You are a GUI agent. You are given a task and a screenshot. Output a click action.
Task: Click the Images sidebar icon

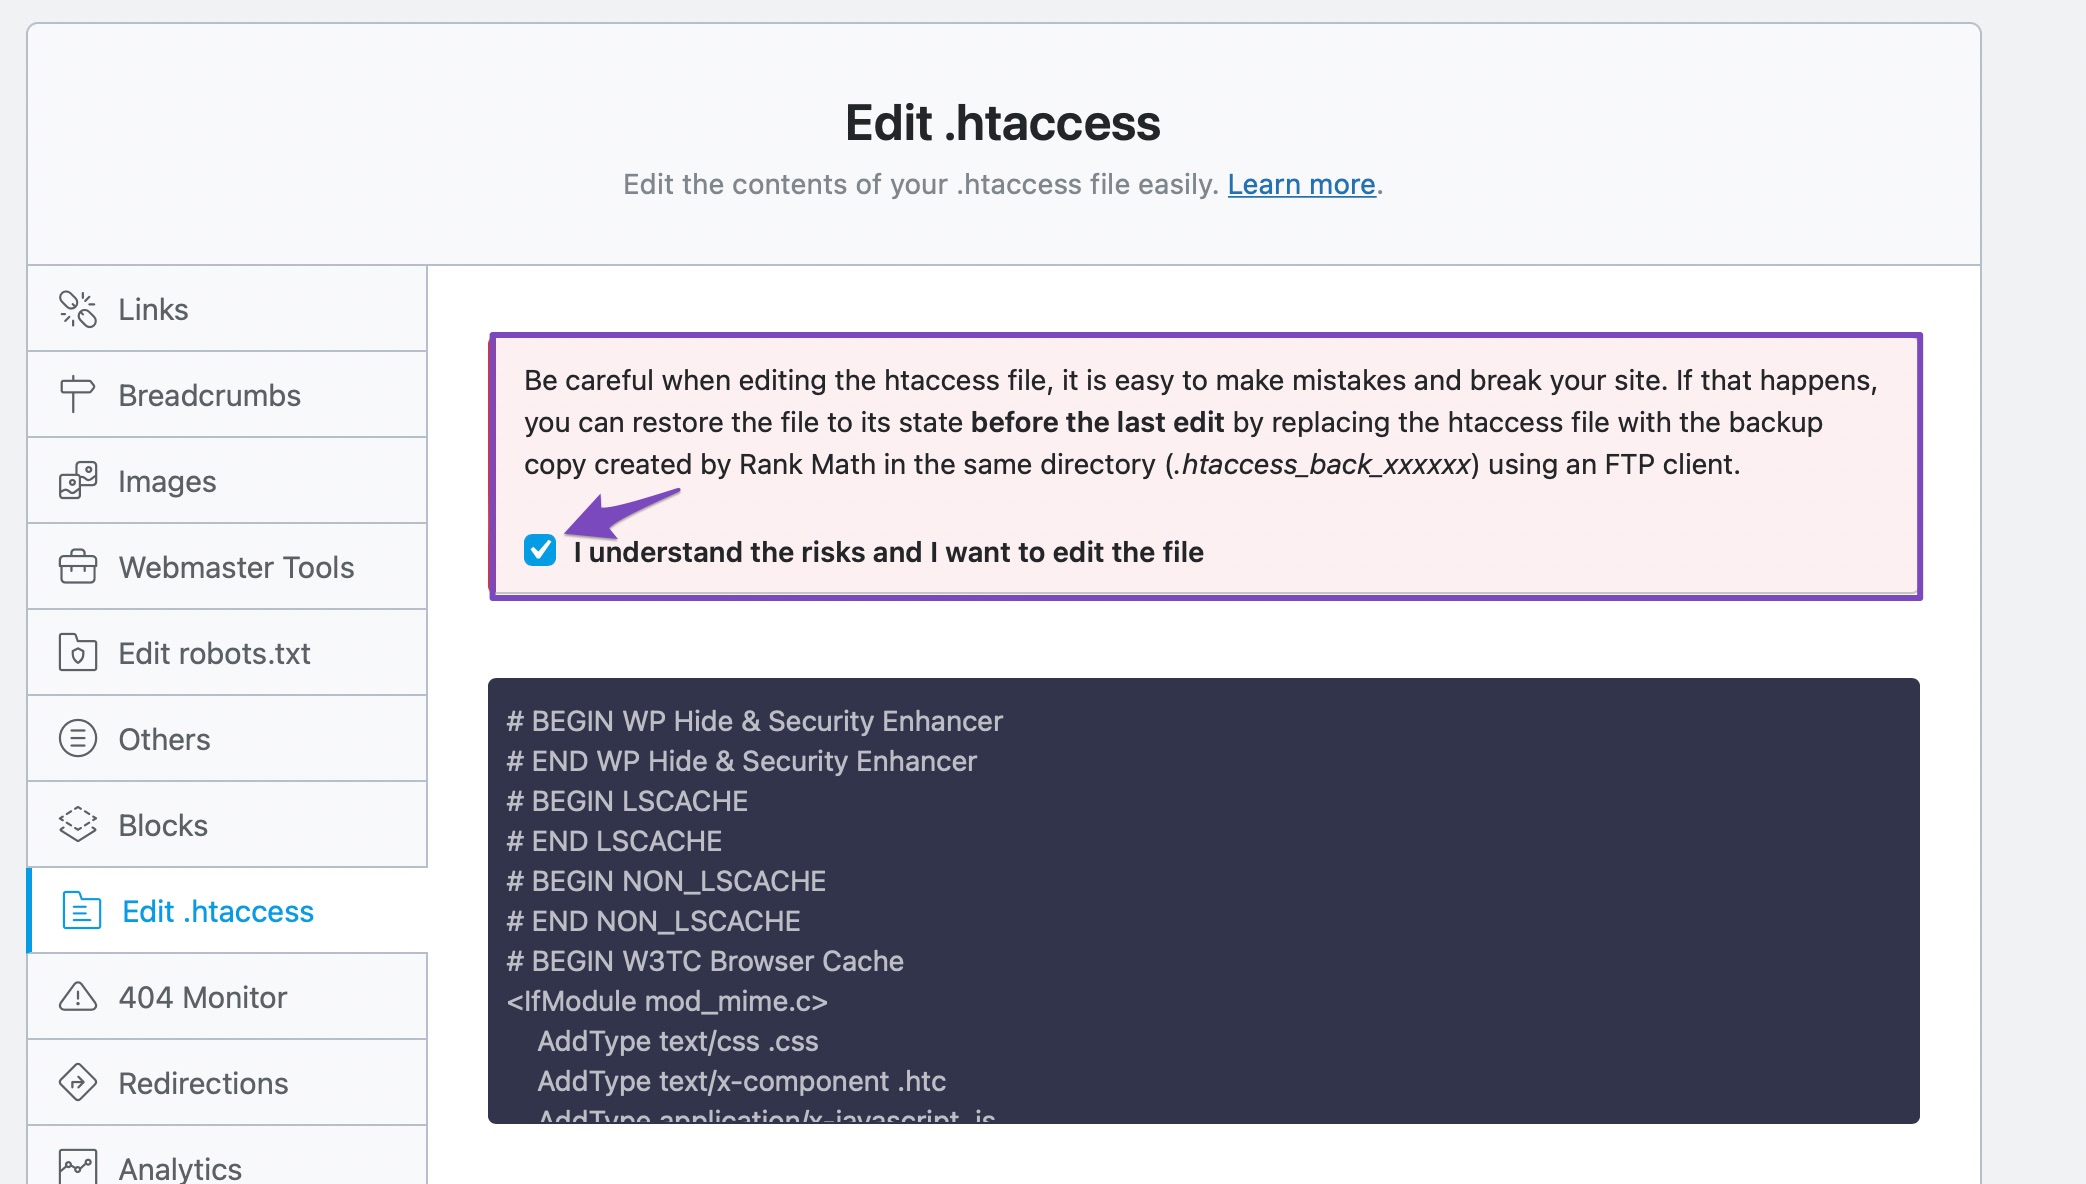(x=78, y=481)
